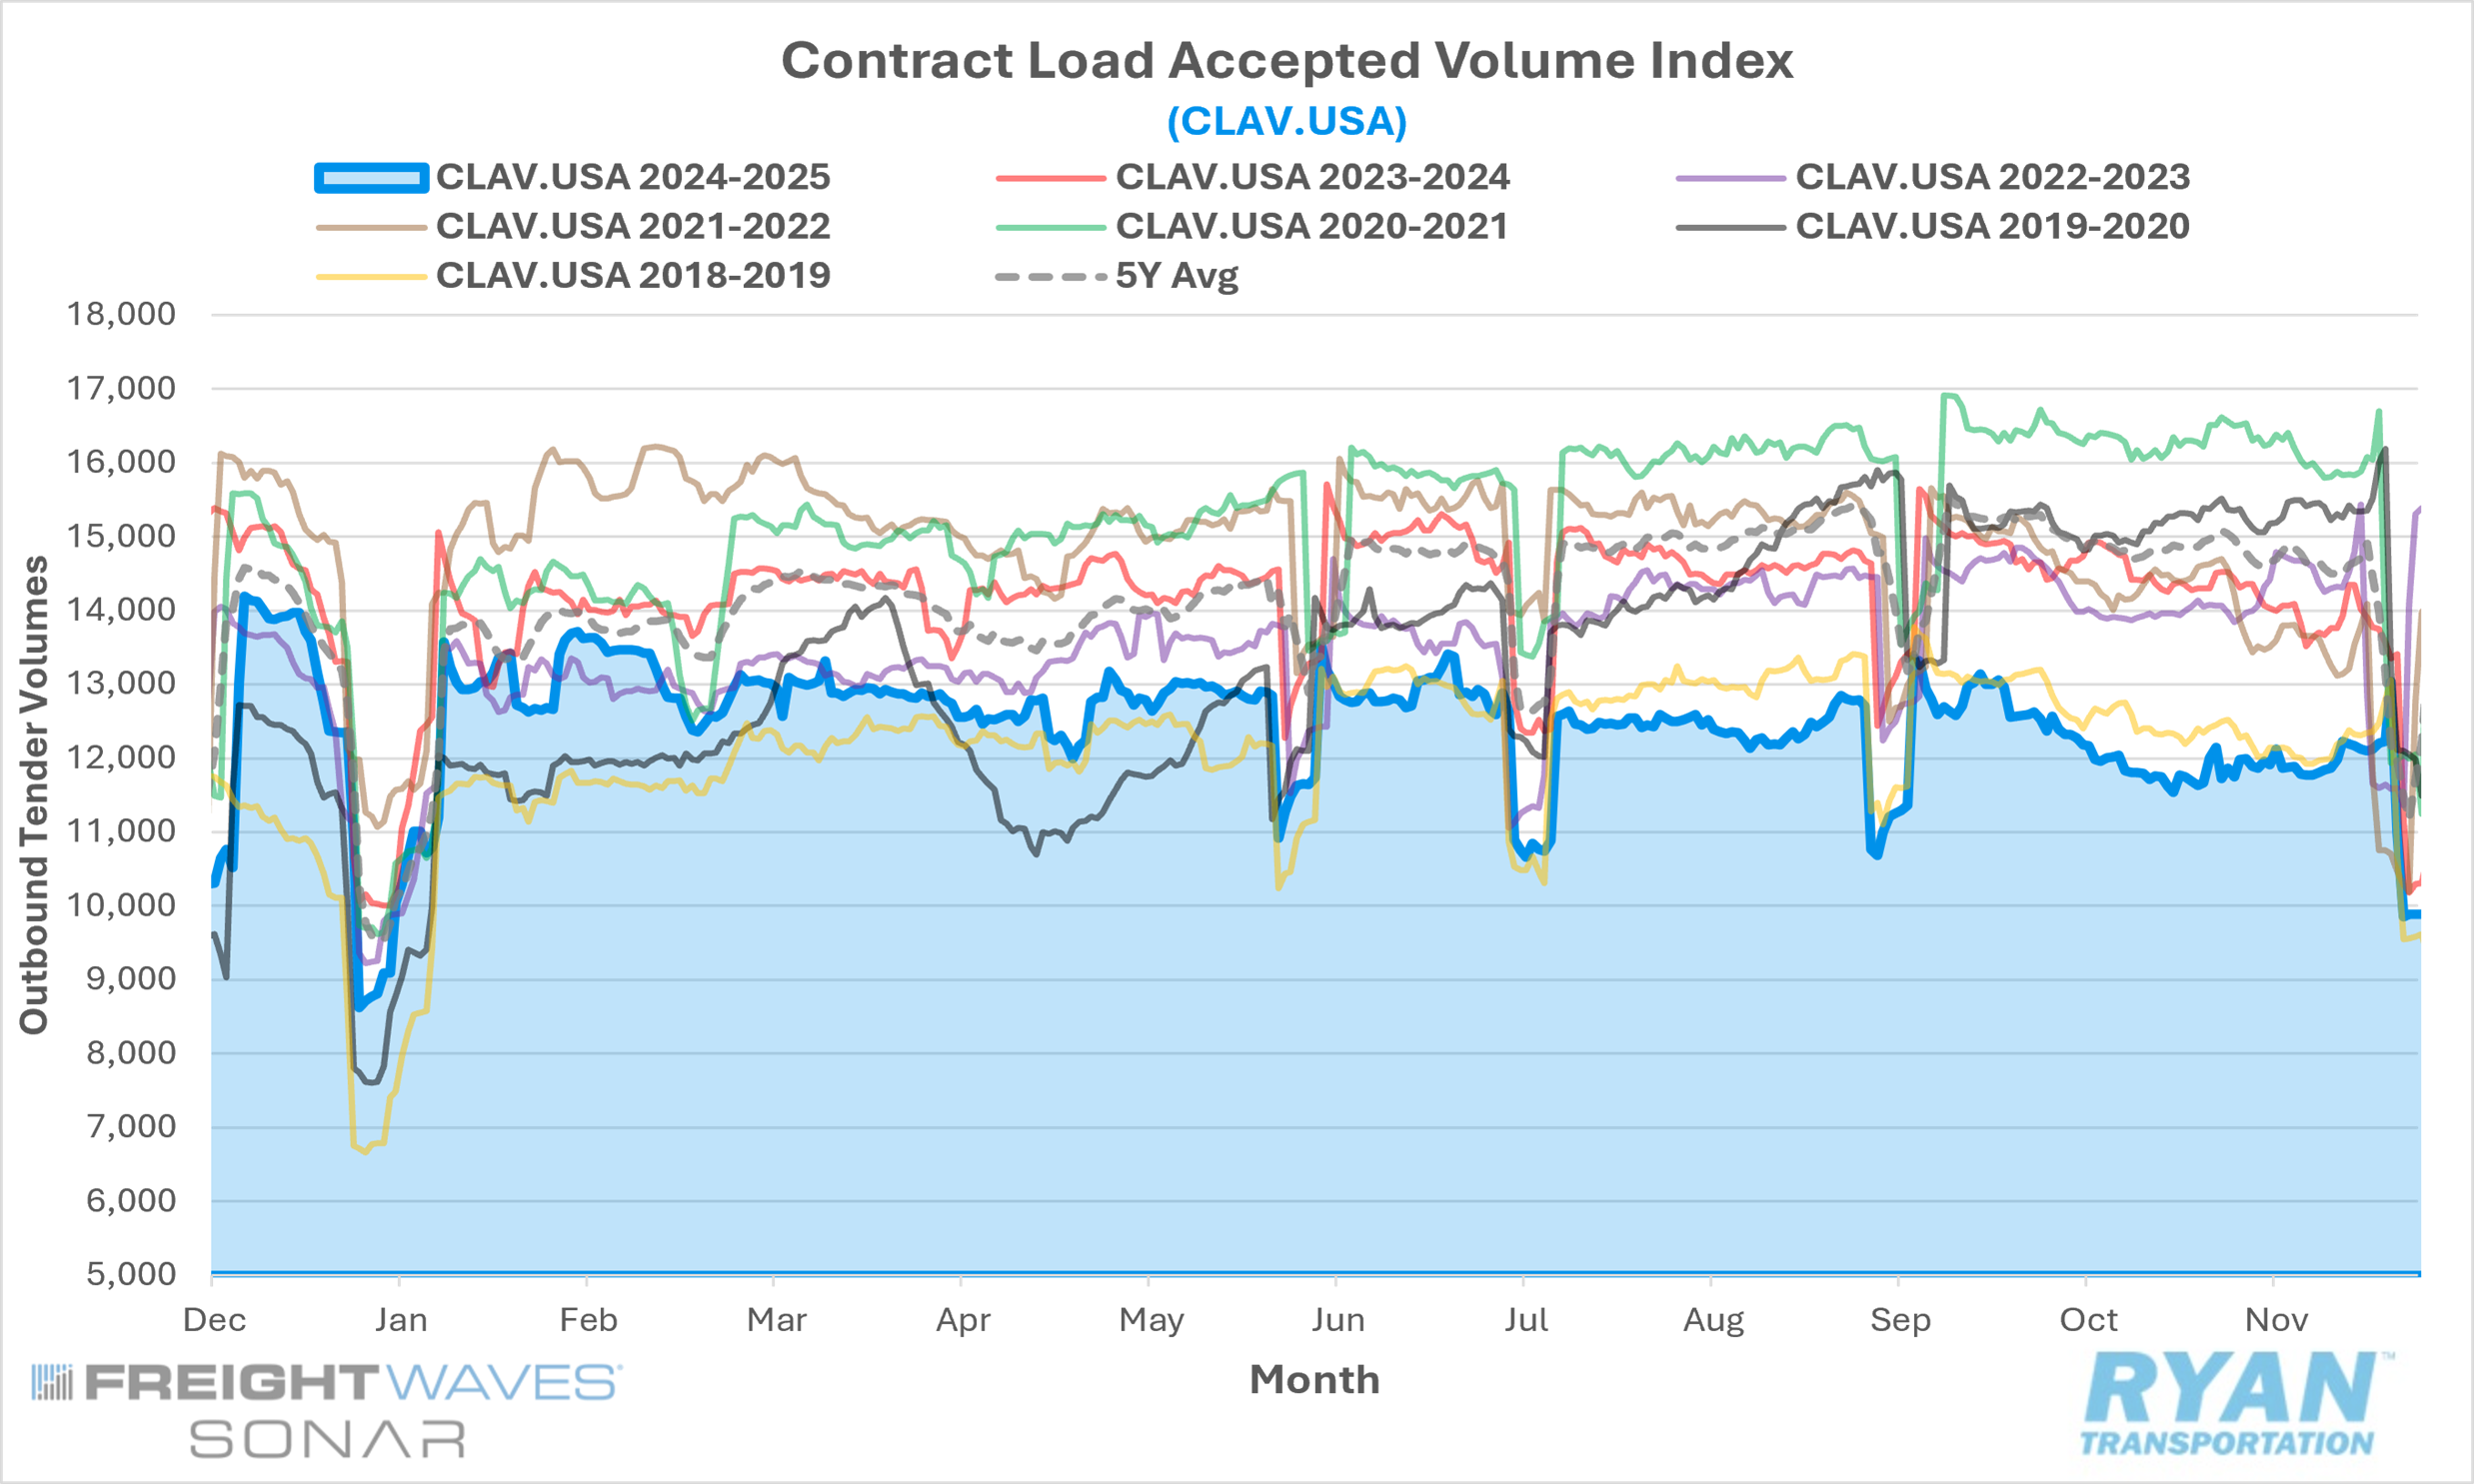
Task: Click the Month x-axis title
Action: [1314, 1380]
